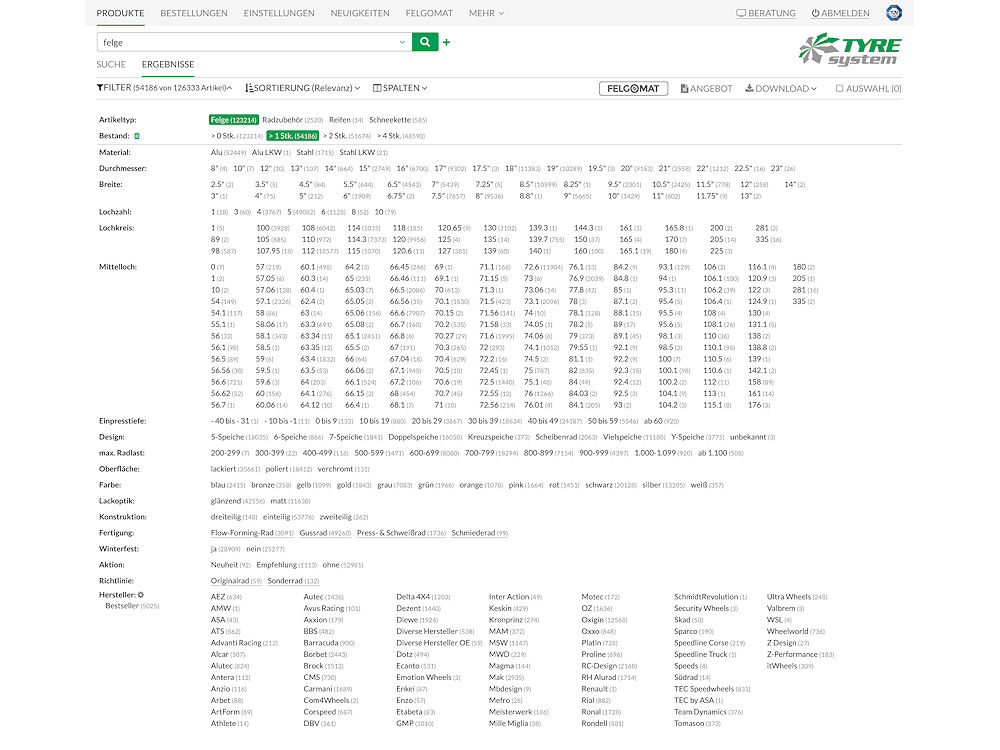Click the Bestseller manufacturer filter

[132, 606]
